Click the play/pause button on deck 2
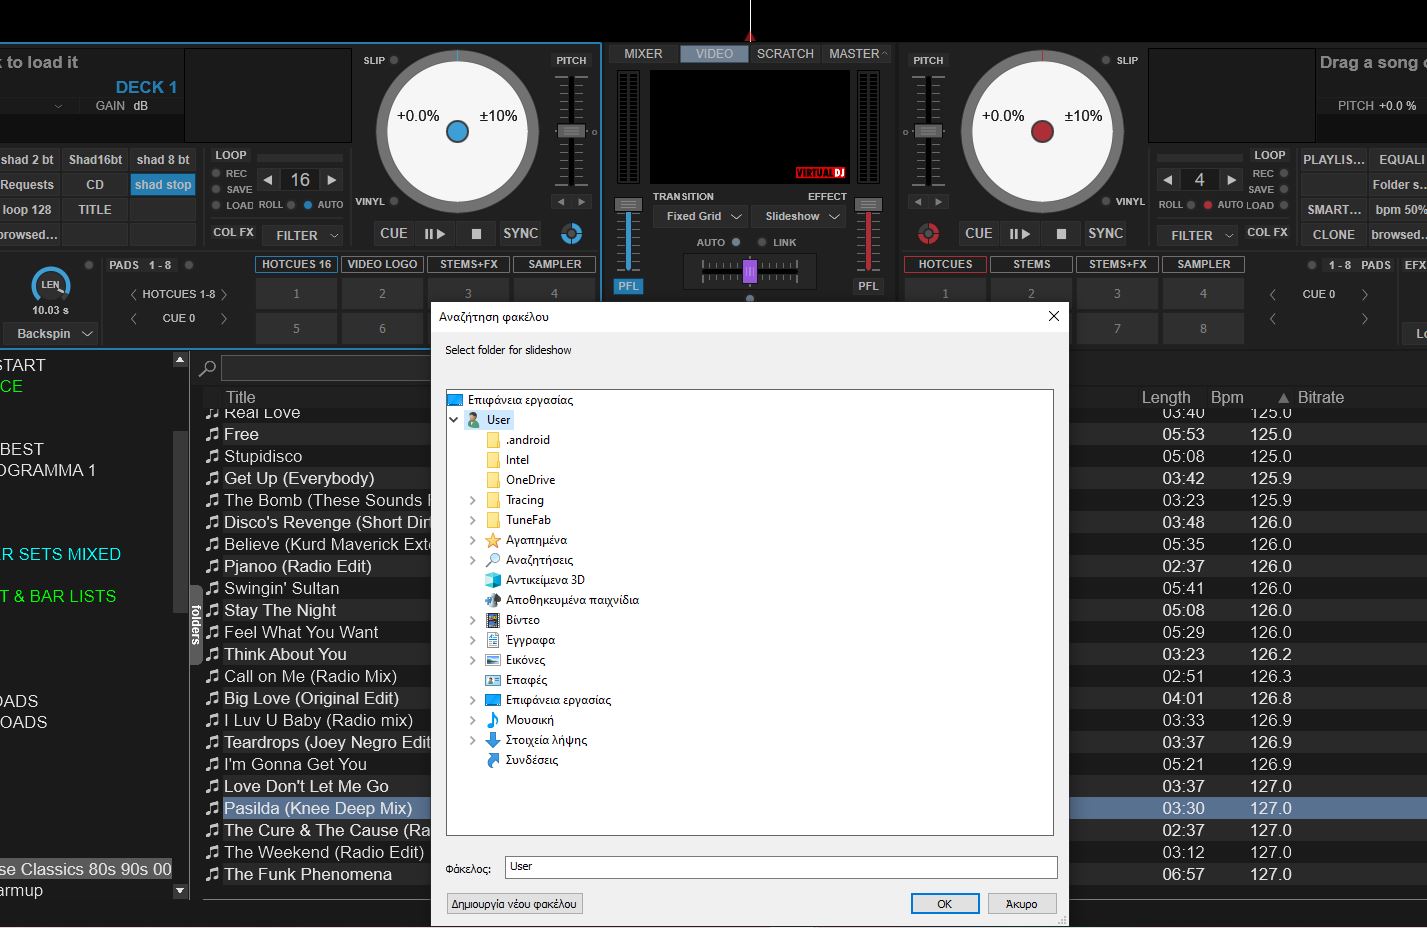The height and width of the screenshot is (928, 1427). click(1019, 233)
